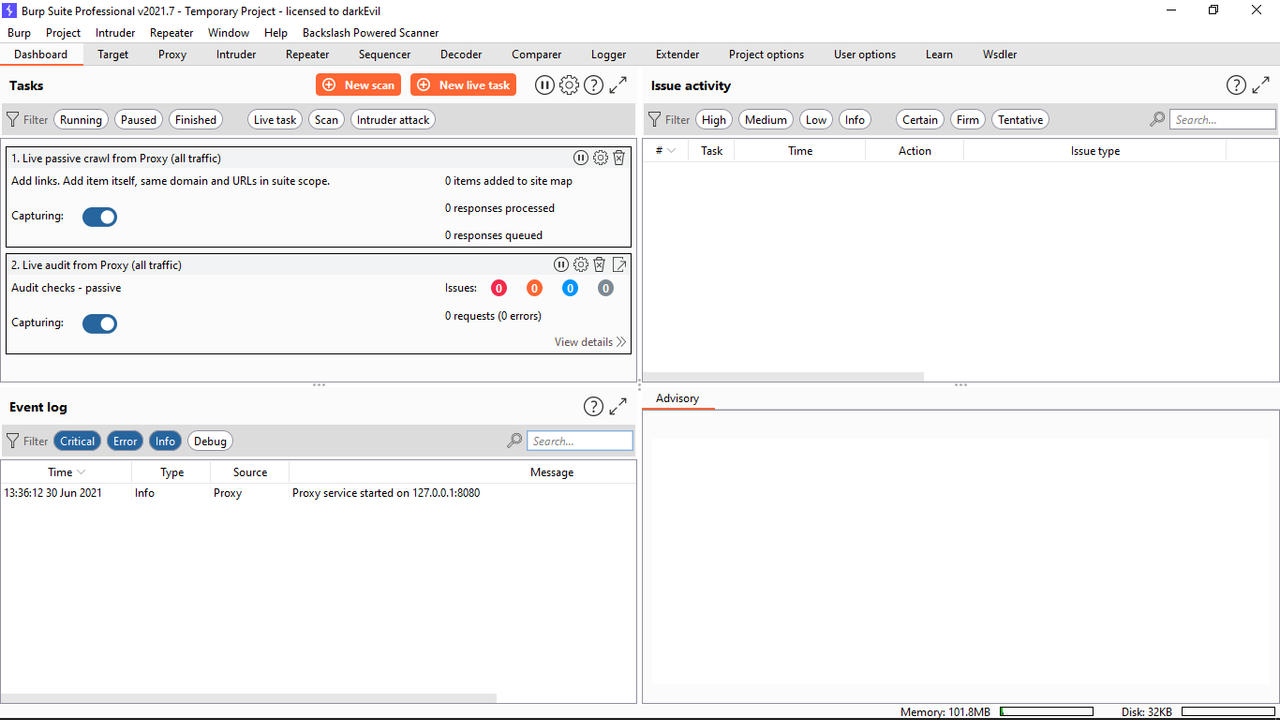1280x720 pixels.
Task: Expand the Issue activity panel
Action: pos(1261,85)
